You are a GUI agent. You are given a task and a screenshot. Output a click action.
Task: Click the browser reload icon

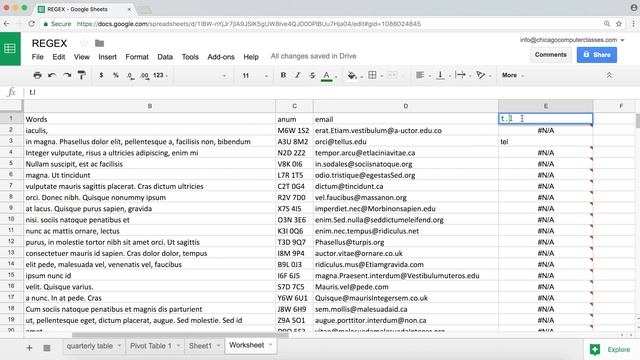point(31,24)
